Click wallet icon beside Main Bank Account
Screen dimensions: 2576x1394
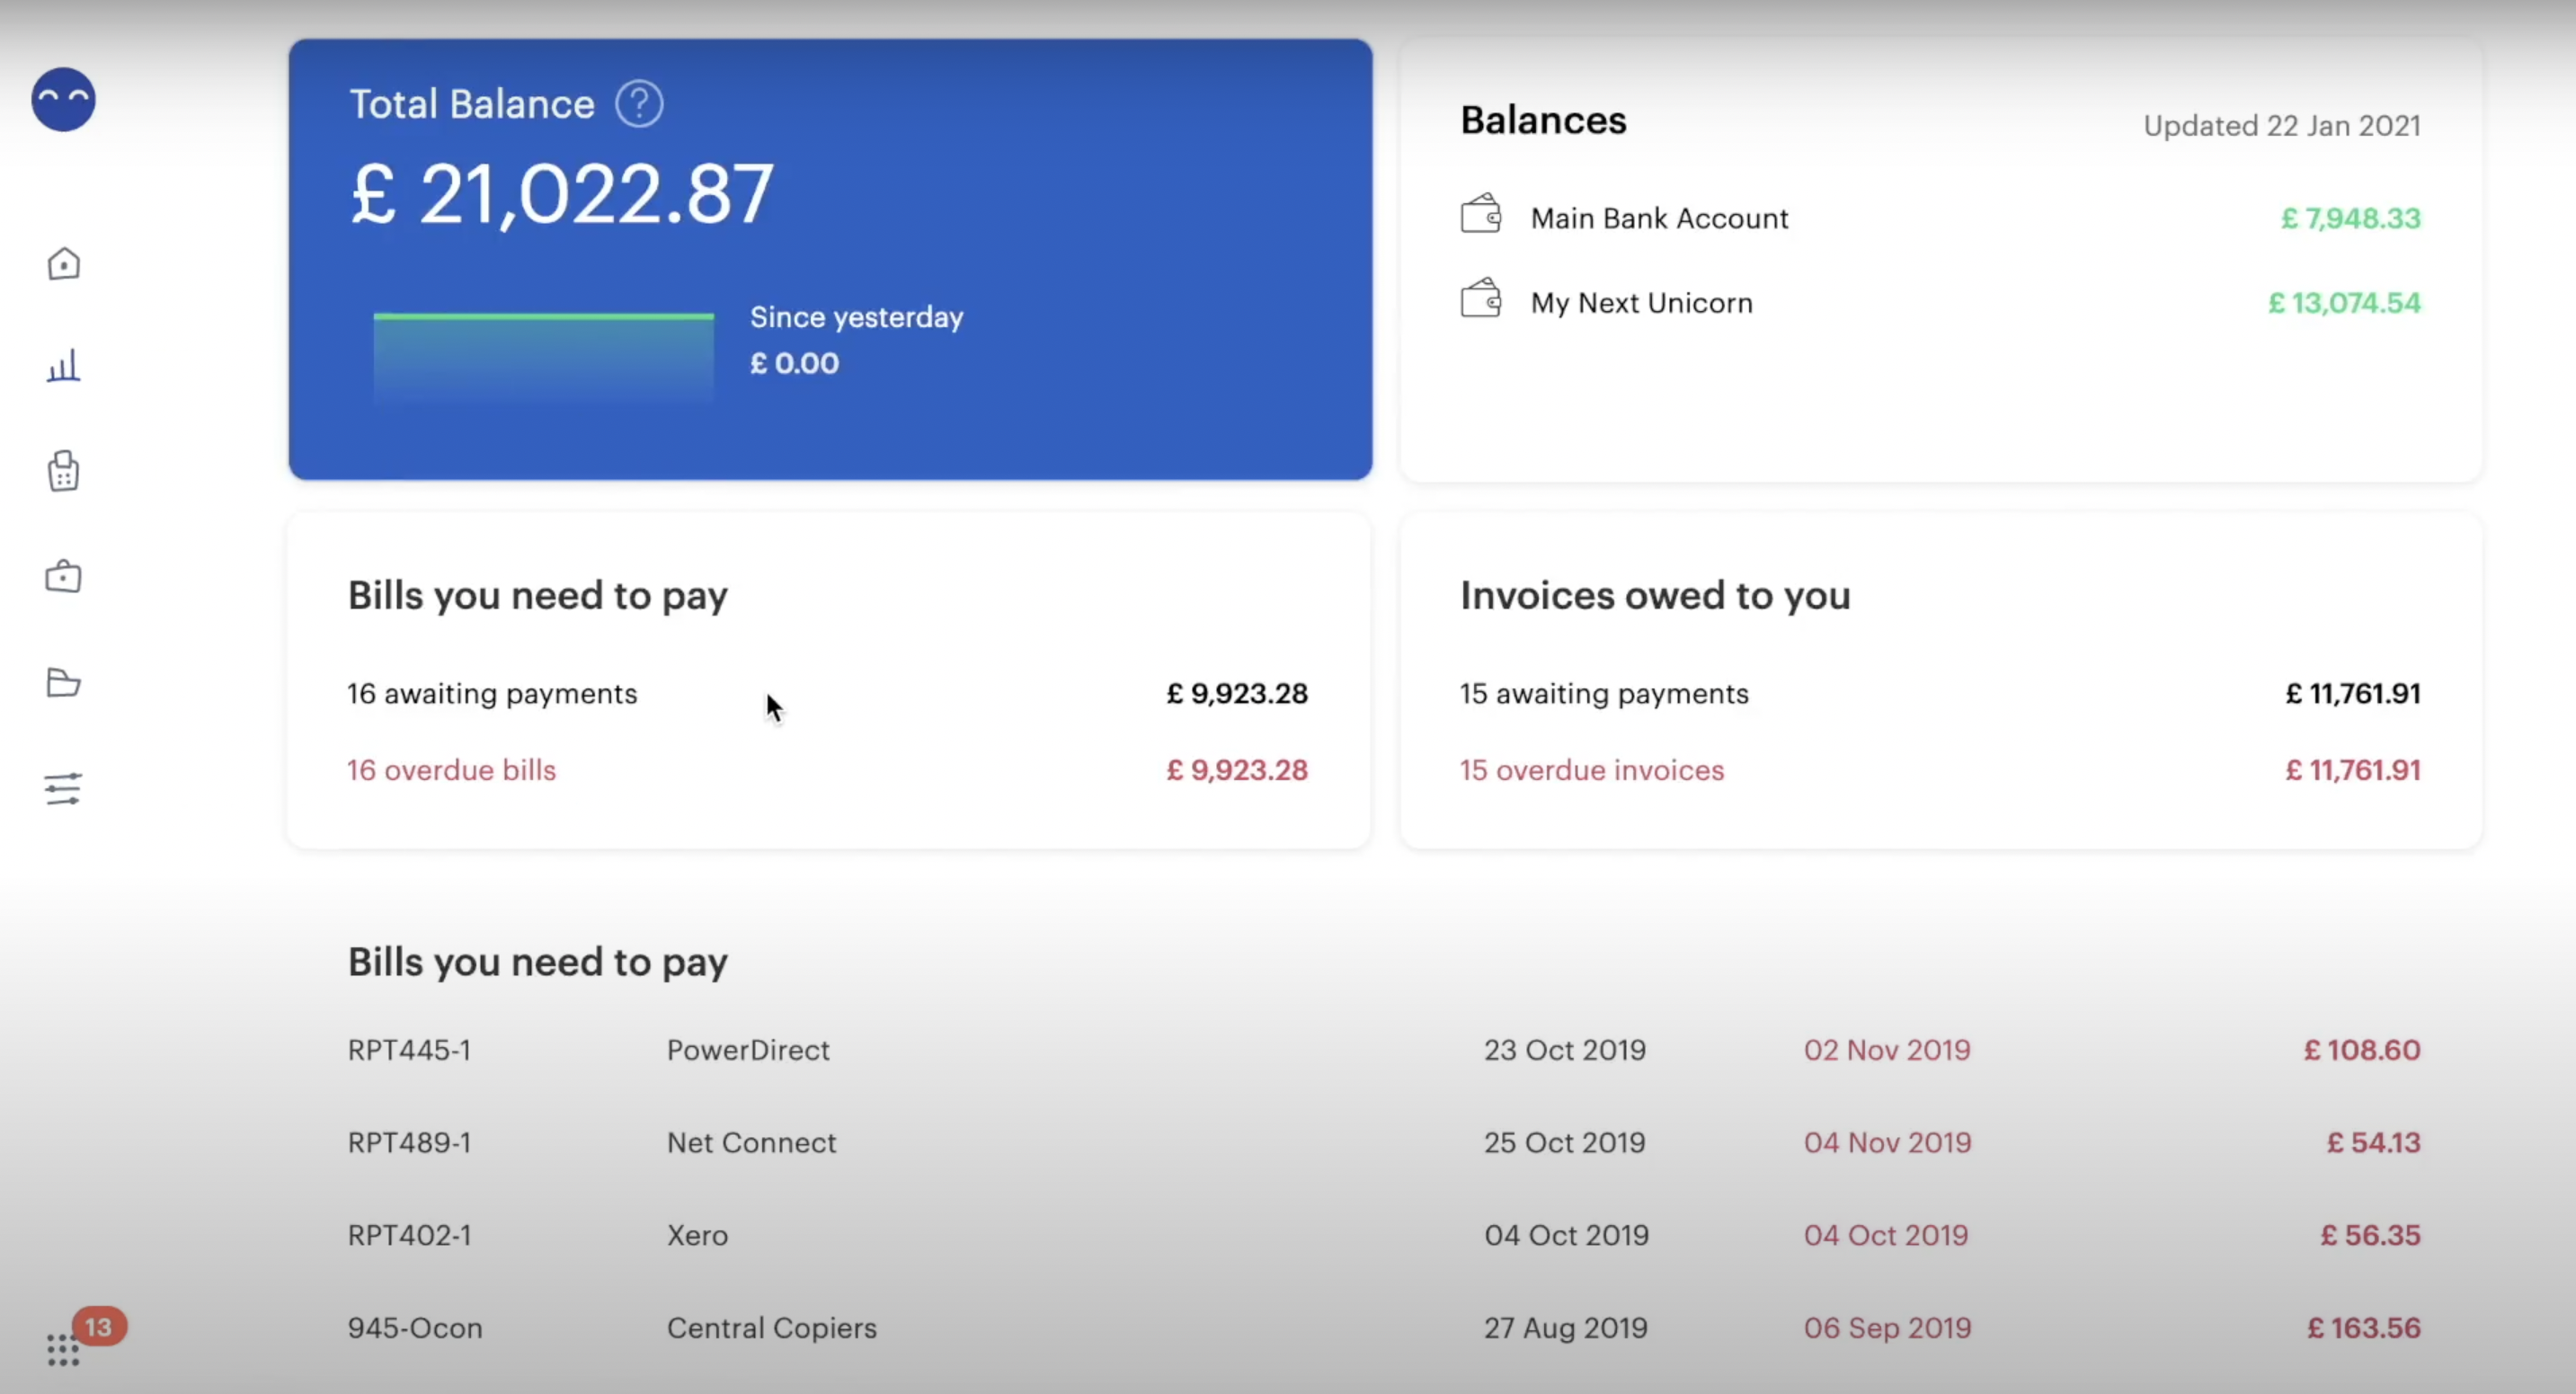[1481, 215]
